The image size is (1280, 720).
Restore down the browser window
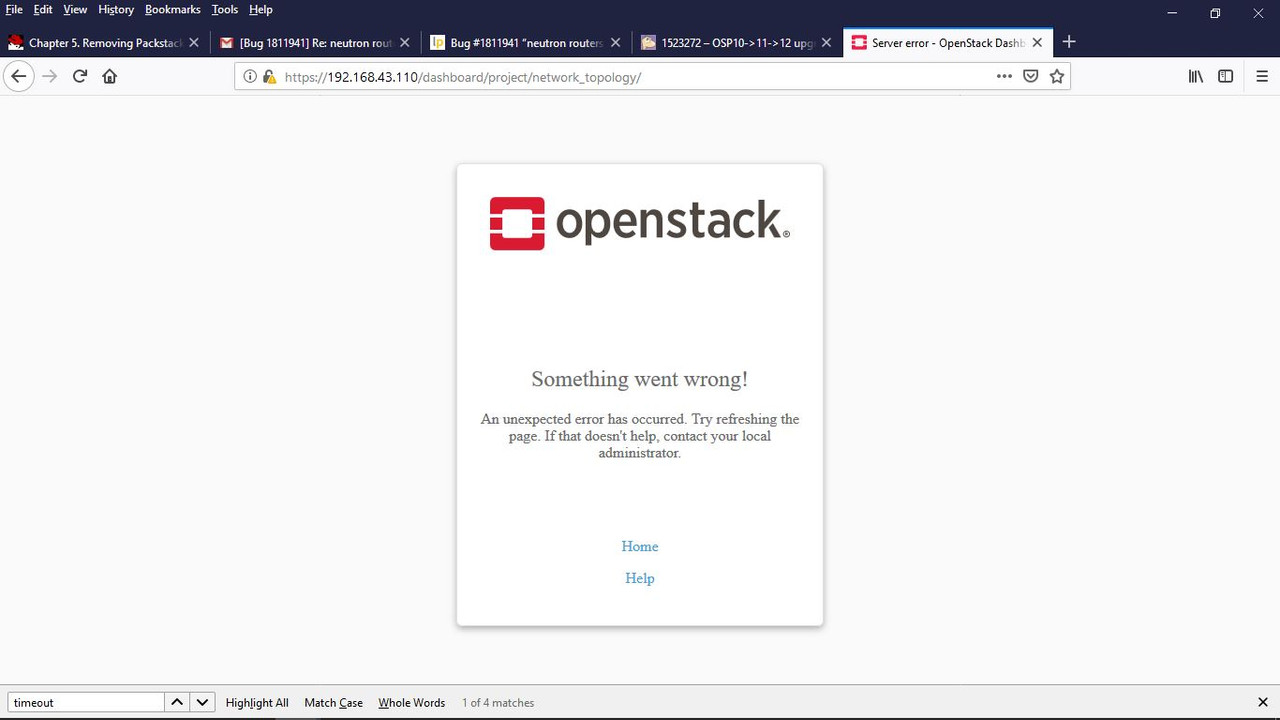pyautogui.click(x=1215, y=13)
